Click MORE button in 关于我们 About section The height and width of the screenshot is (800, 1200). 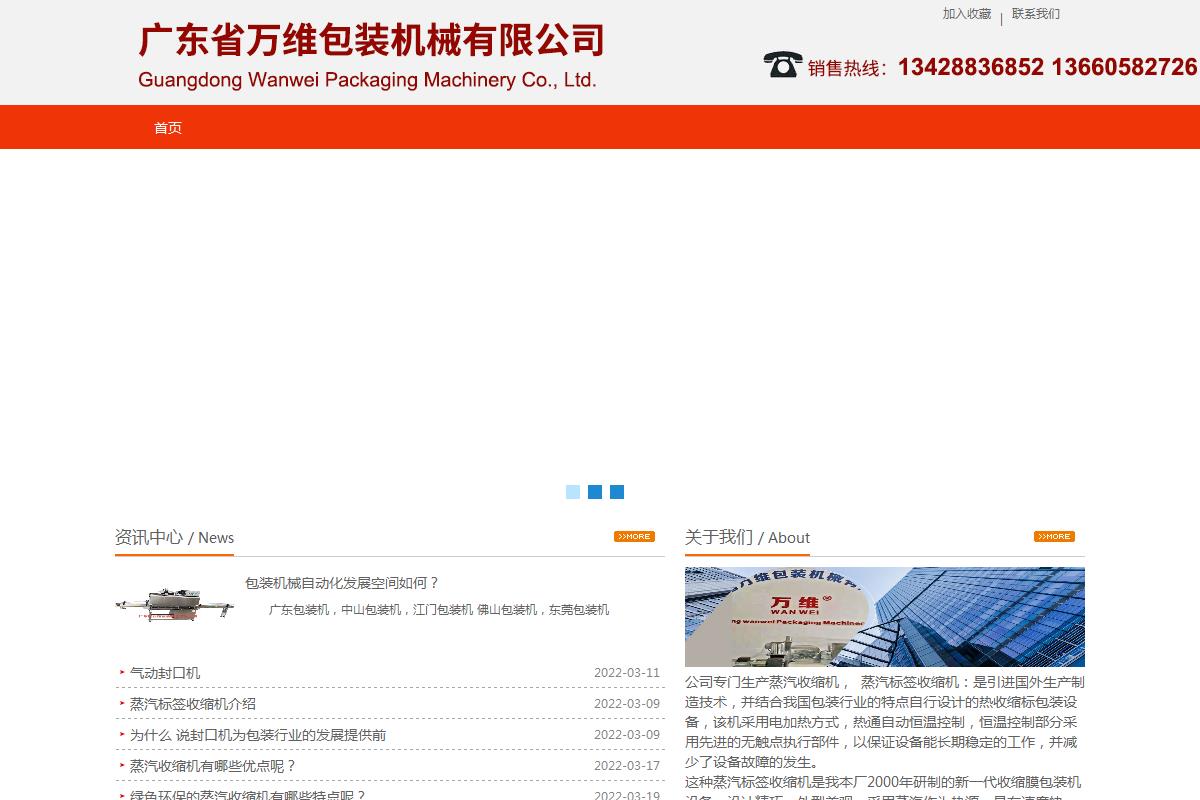1054,537
